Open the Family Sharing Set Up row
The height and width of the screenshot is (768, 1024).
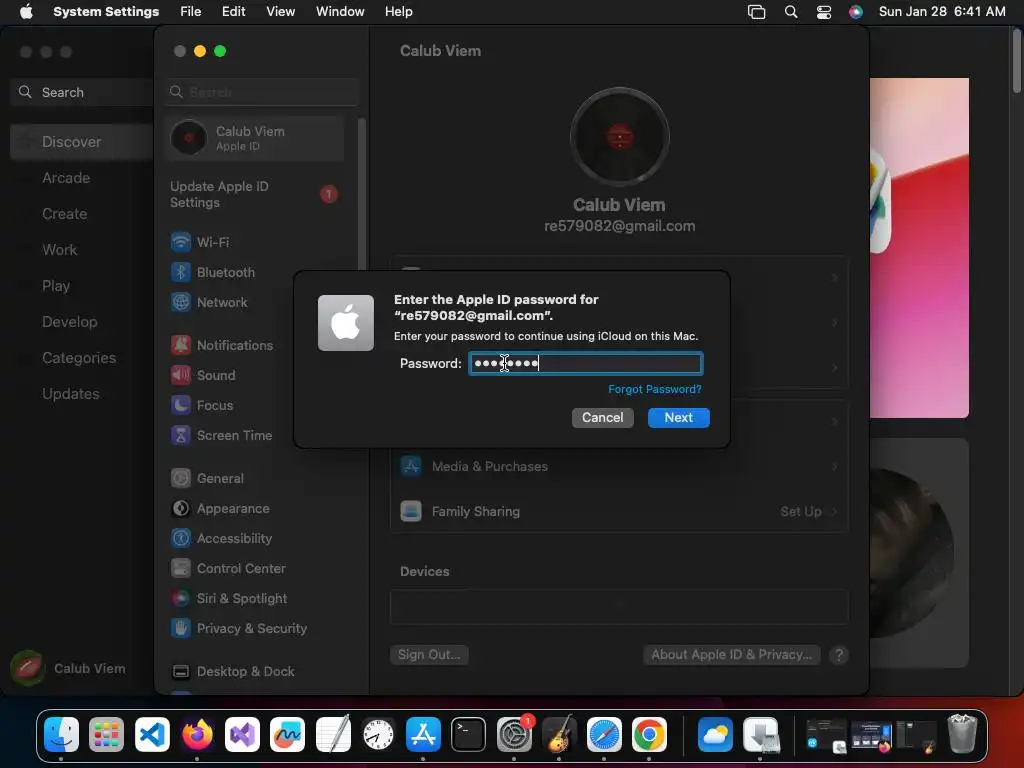619,512
